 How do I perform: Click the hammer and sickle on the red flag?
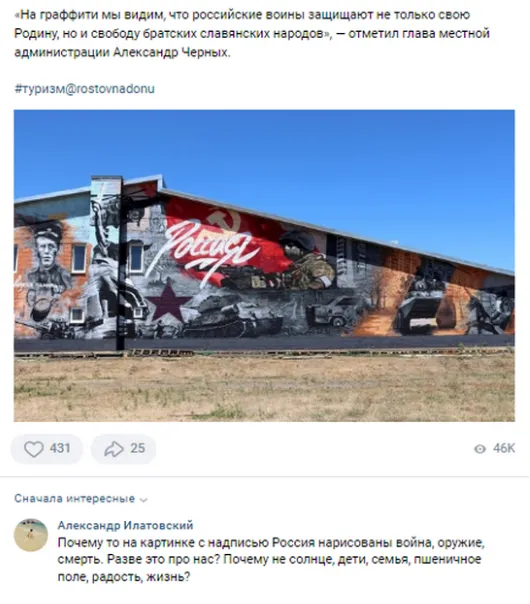tap(225, 220)
